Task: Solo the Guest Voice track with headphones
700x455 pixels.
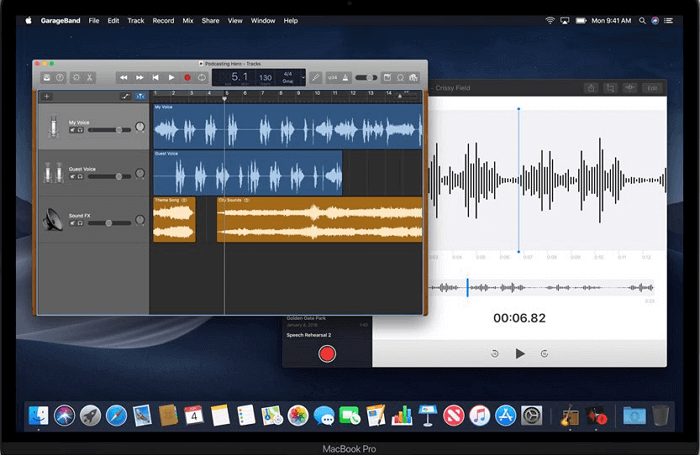Action: click(81, 176)
